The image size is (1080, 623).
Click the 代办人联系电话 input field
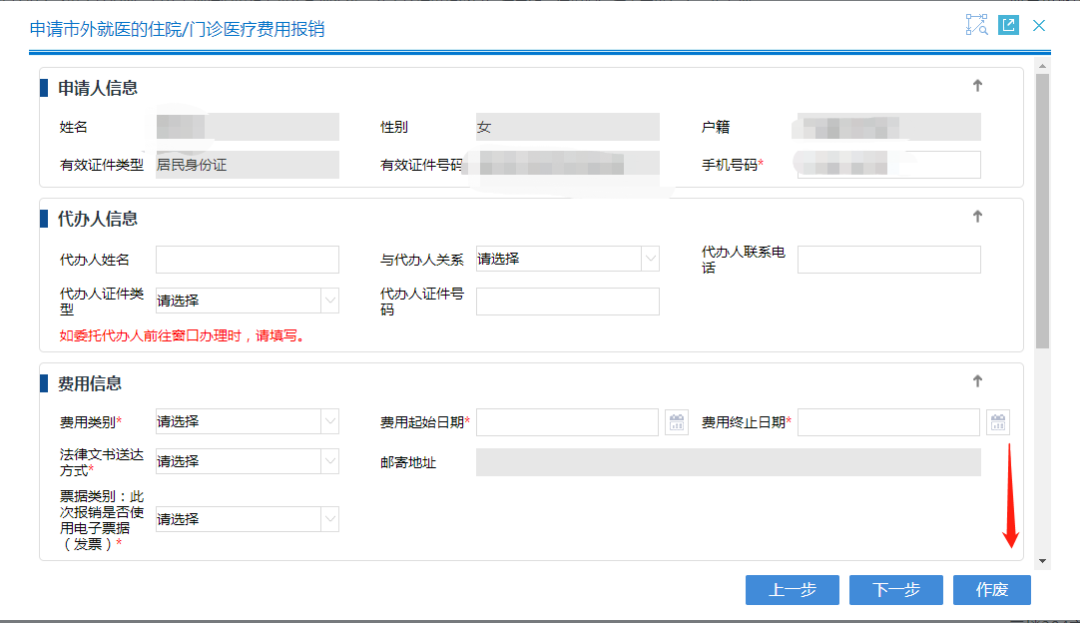click(888, 258)
